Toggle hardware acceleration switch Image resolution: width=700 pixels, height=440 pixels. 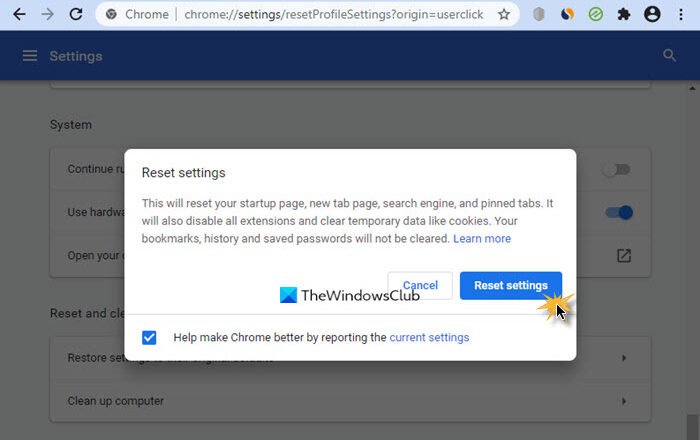click(x=619, y=212)
